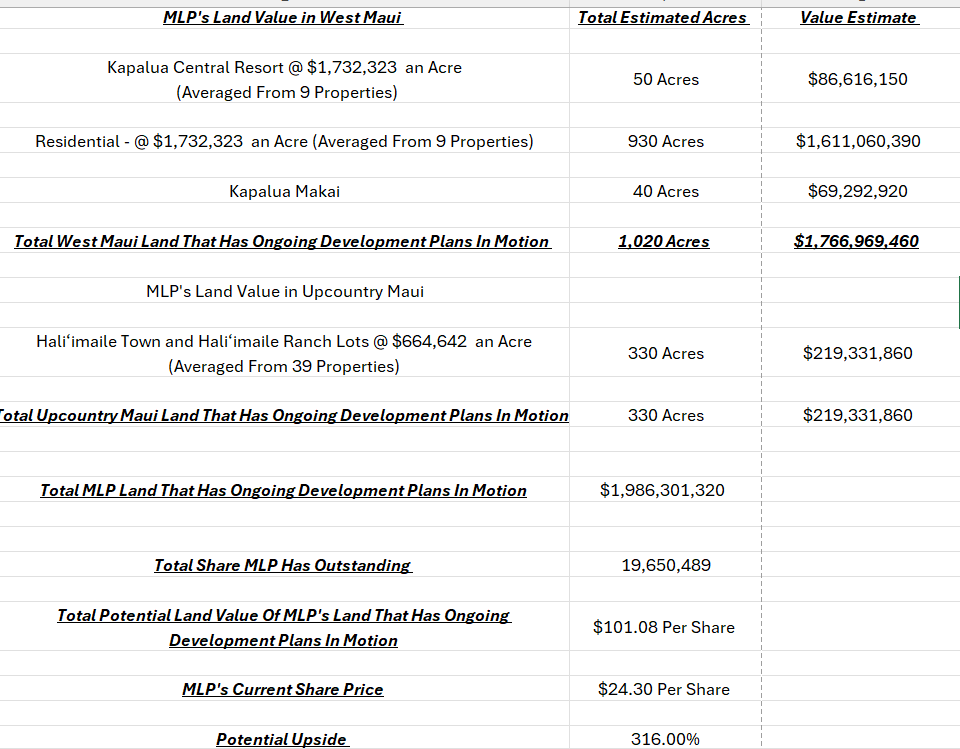Click 'MLP's Land Value in Upcountry Maui' cell
The image size is (960, 749).
285,291
